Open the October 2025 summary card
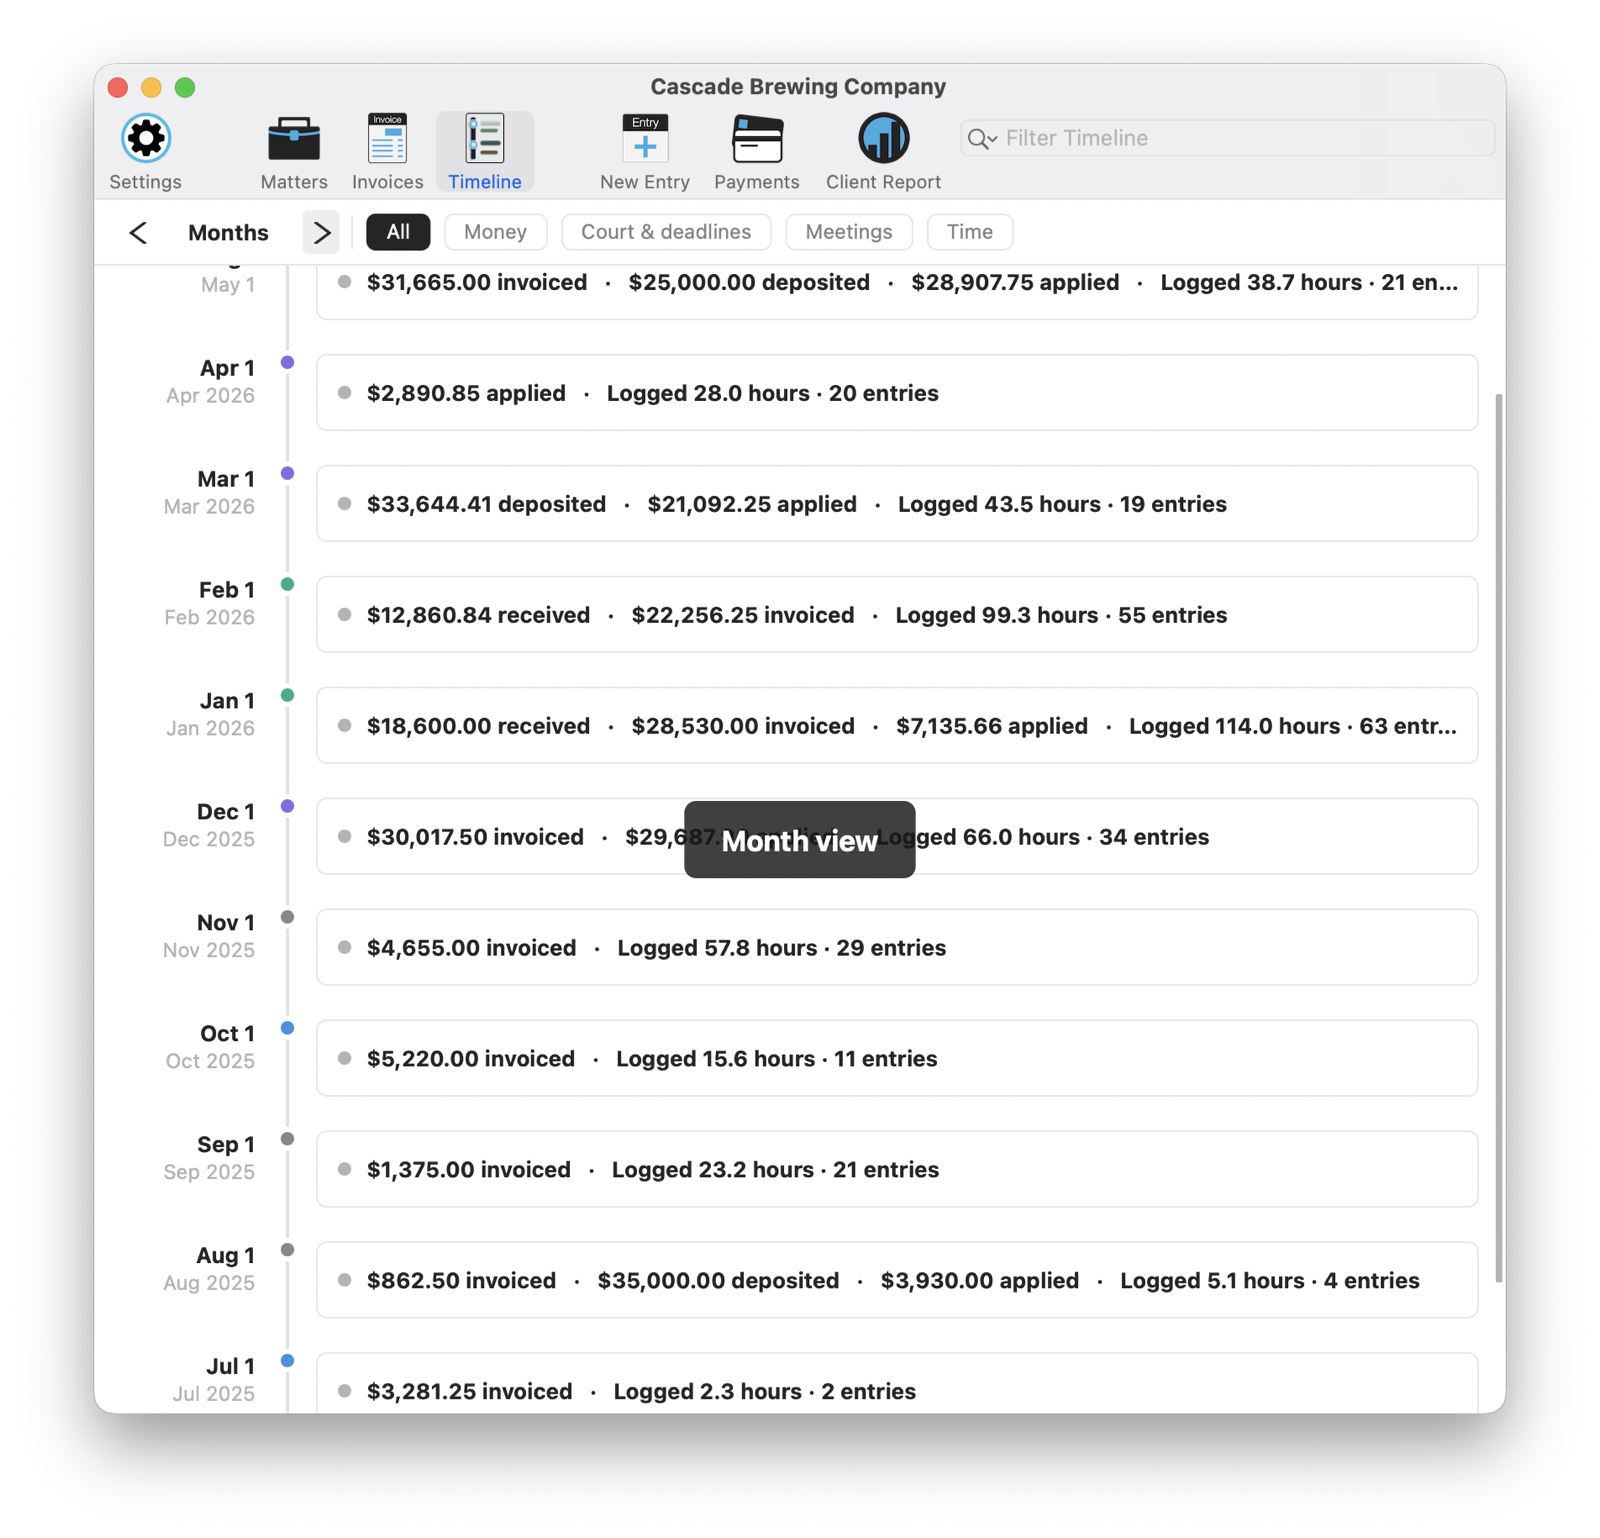Screen dimensions: 1600x1538 click(897, 1059)
